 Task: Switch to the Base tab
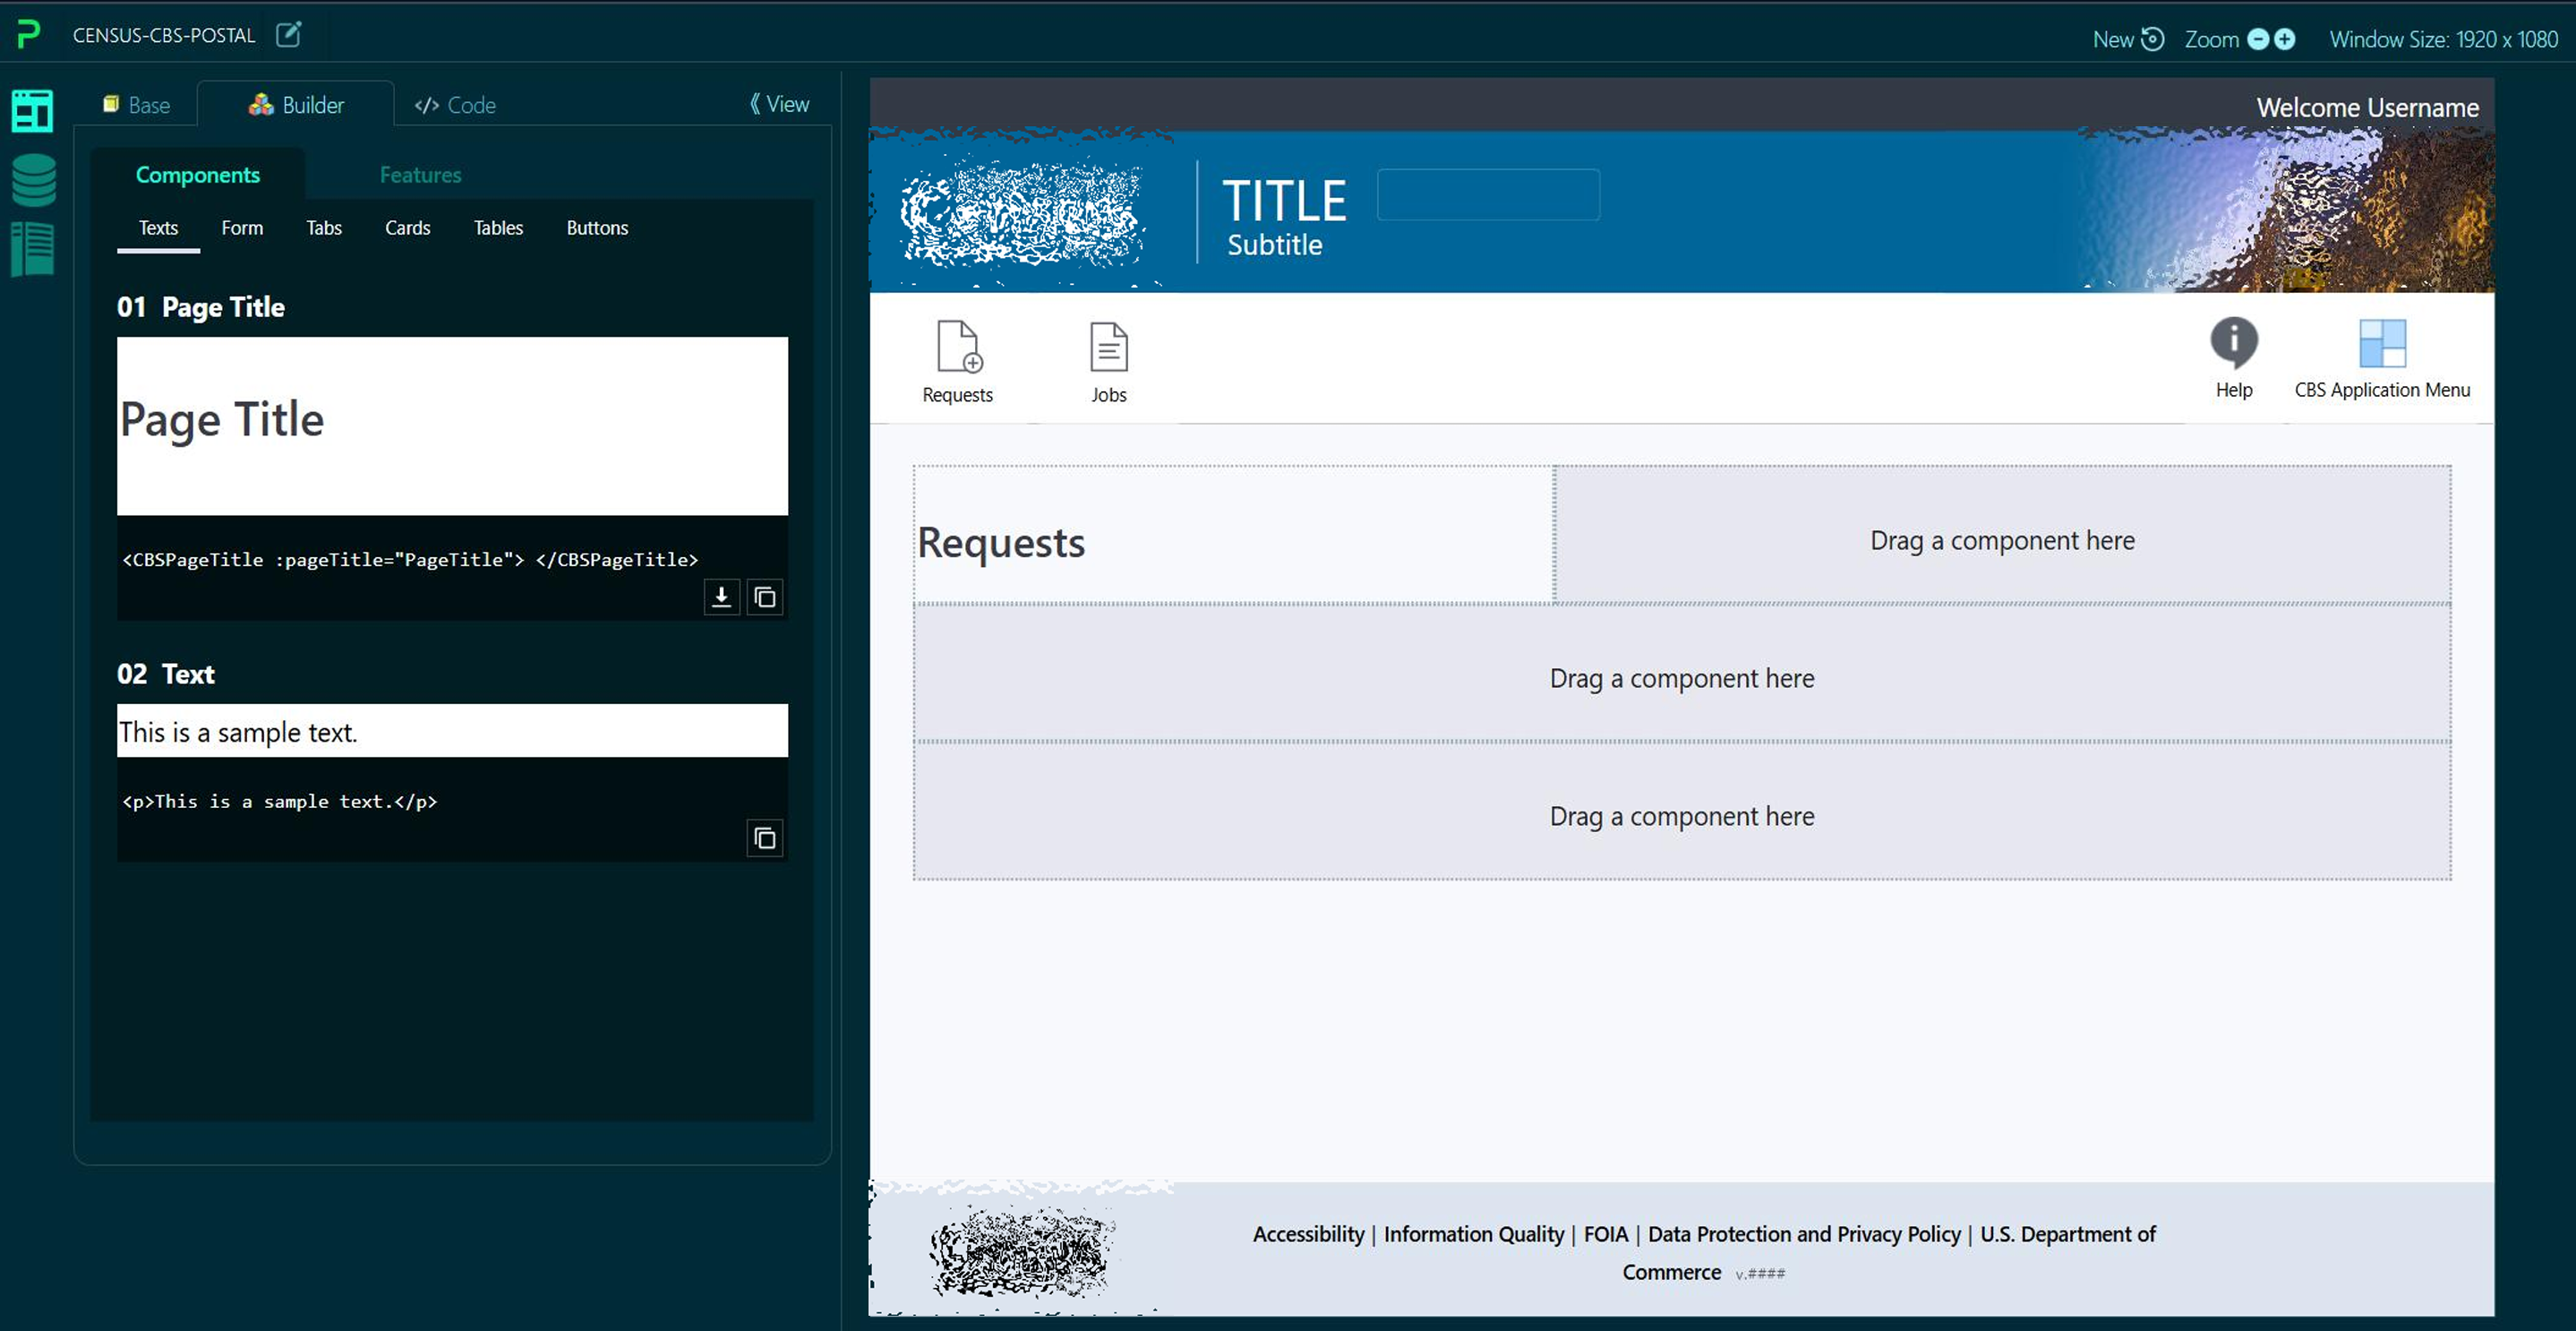click(x=137, y=105)
